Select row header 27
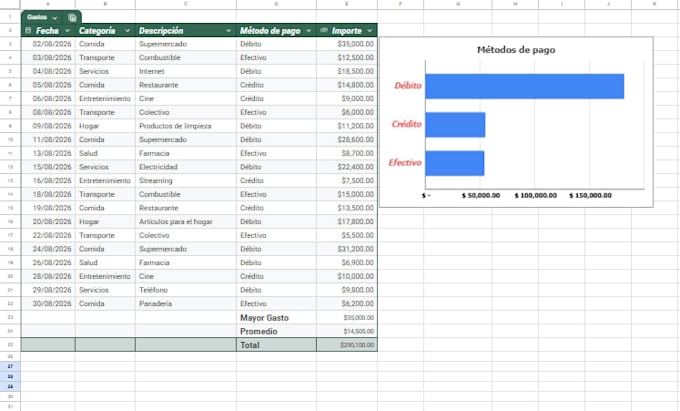 point(10,366)
